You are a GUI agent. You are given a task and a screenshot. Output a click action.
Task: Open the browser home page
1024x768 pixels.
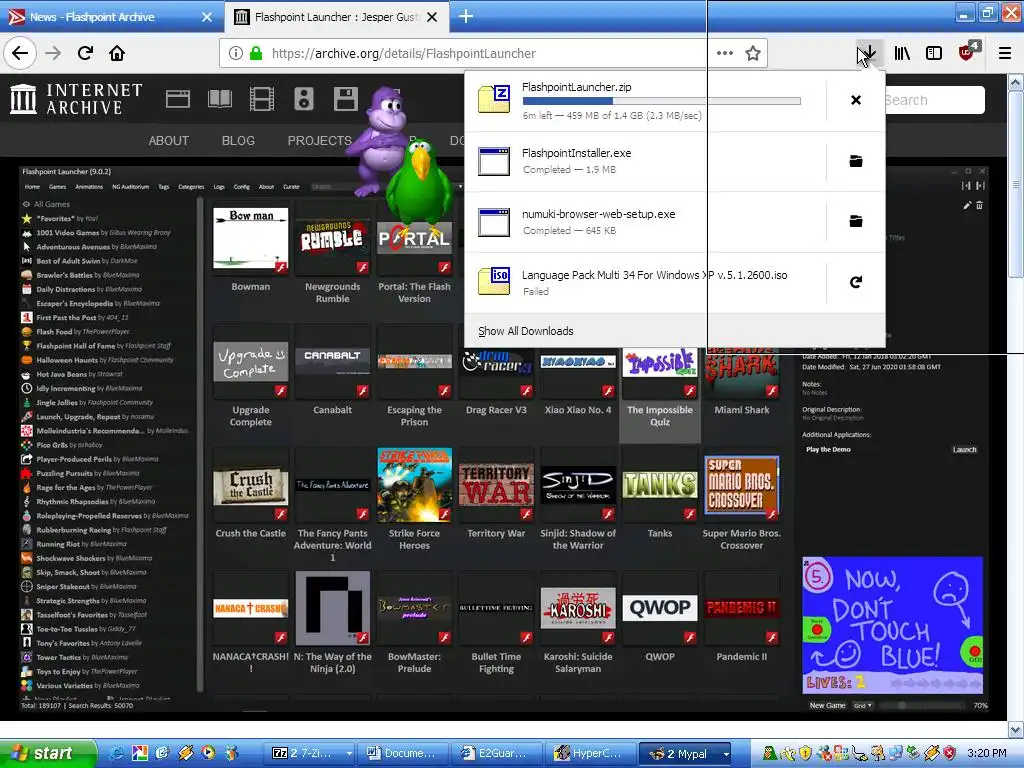(x=117, y=54)
